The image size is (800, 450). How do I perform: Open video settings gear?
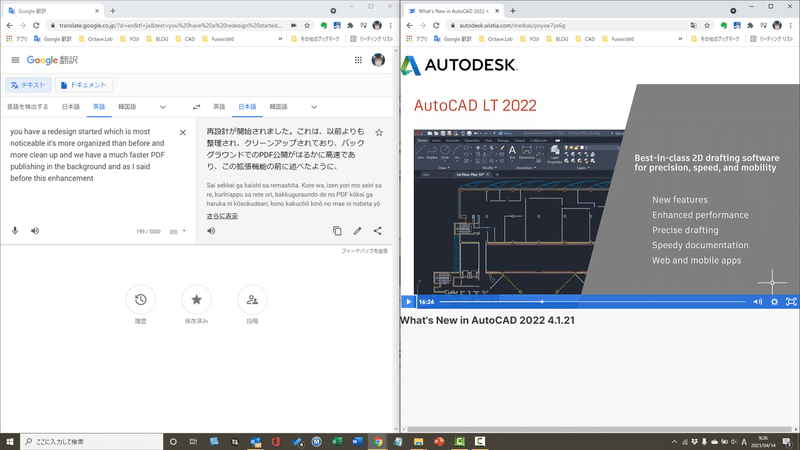[x=774, y=302]
